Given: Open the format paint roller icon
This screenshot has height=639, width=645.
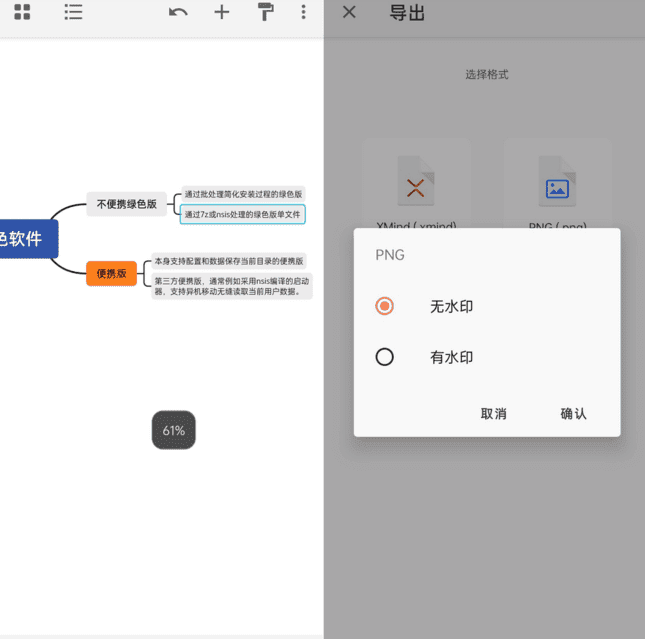Looking at the screenshot, I should [x=265, y=12].
